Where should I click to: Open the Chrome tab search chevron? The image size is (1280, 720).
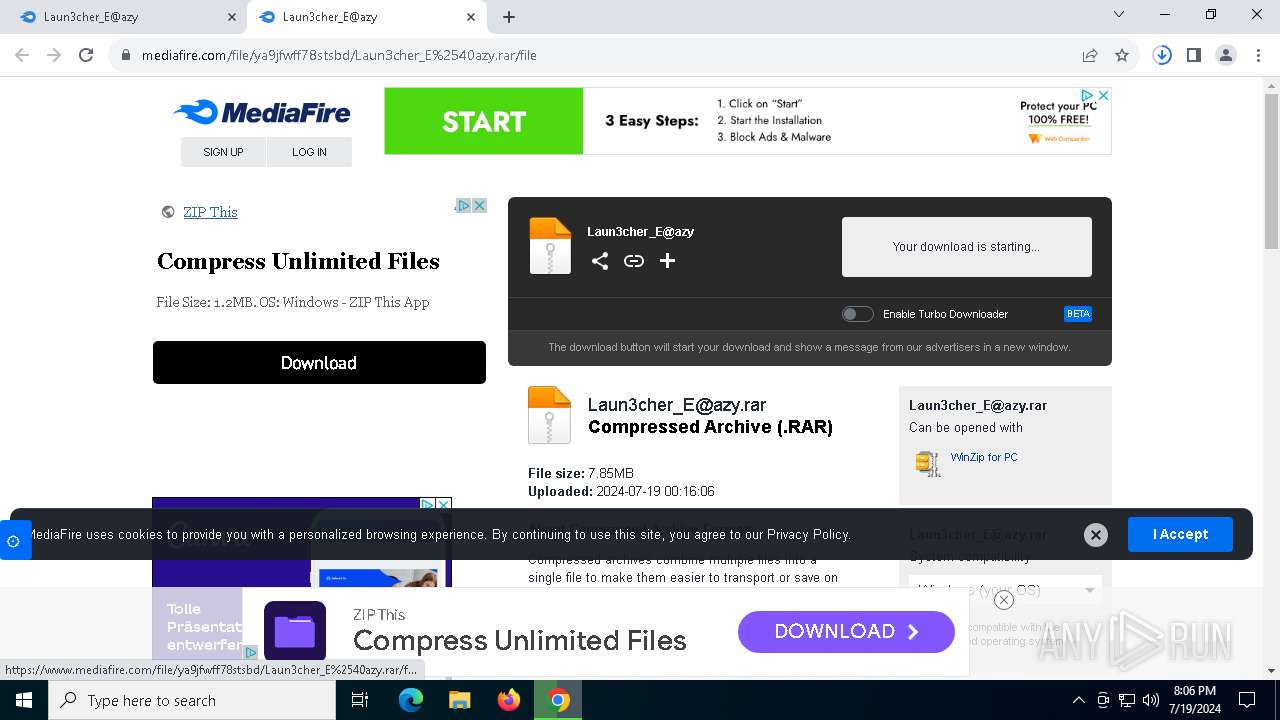[x=1119, y=15]
